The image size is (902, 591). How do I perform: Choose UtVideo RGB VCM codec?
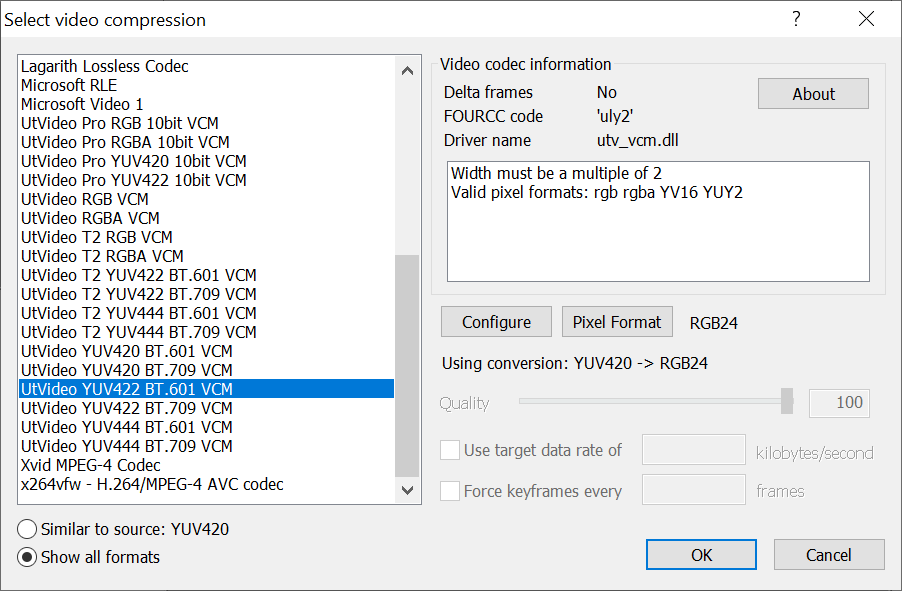point(84,199)
